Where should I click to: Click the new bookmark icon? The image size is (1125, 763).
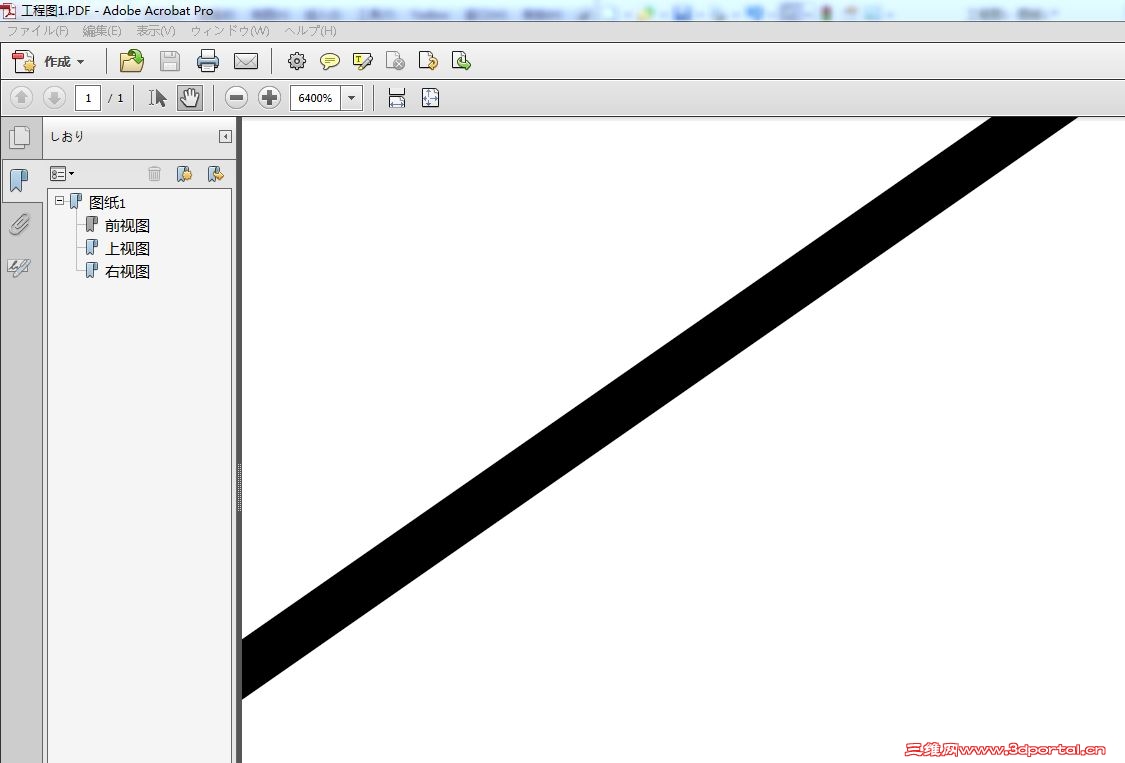pos(184,174)
